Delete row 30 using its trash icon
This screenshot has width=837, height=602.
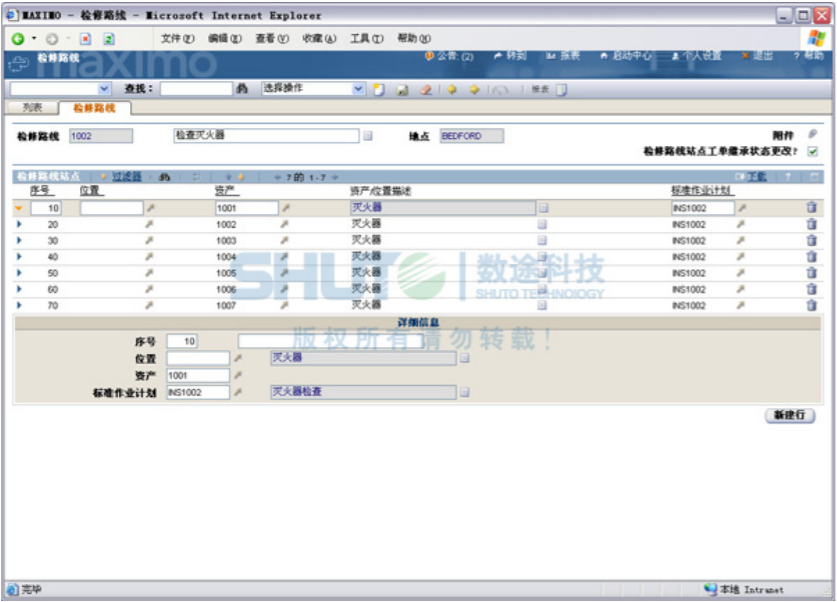[811, 240]
